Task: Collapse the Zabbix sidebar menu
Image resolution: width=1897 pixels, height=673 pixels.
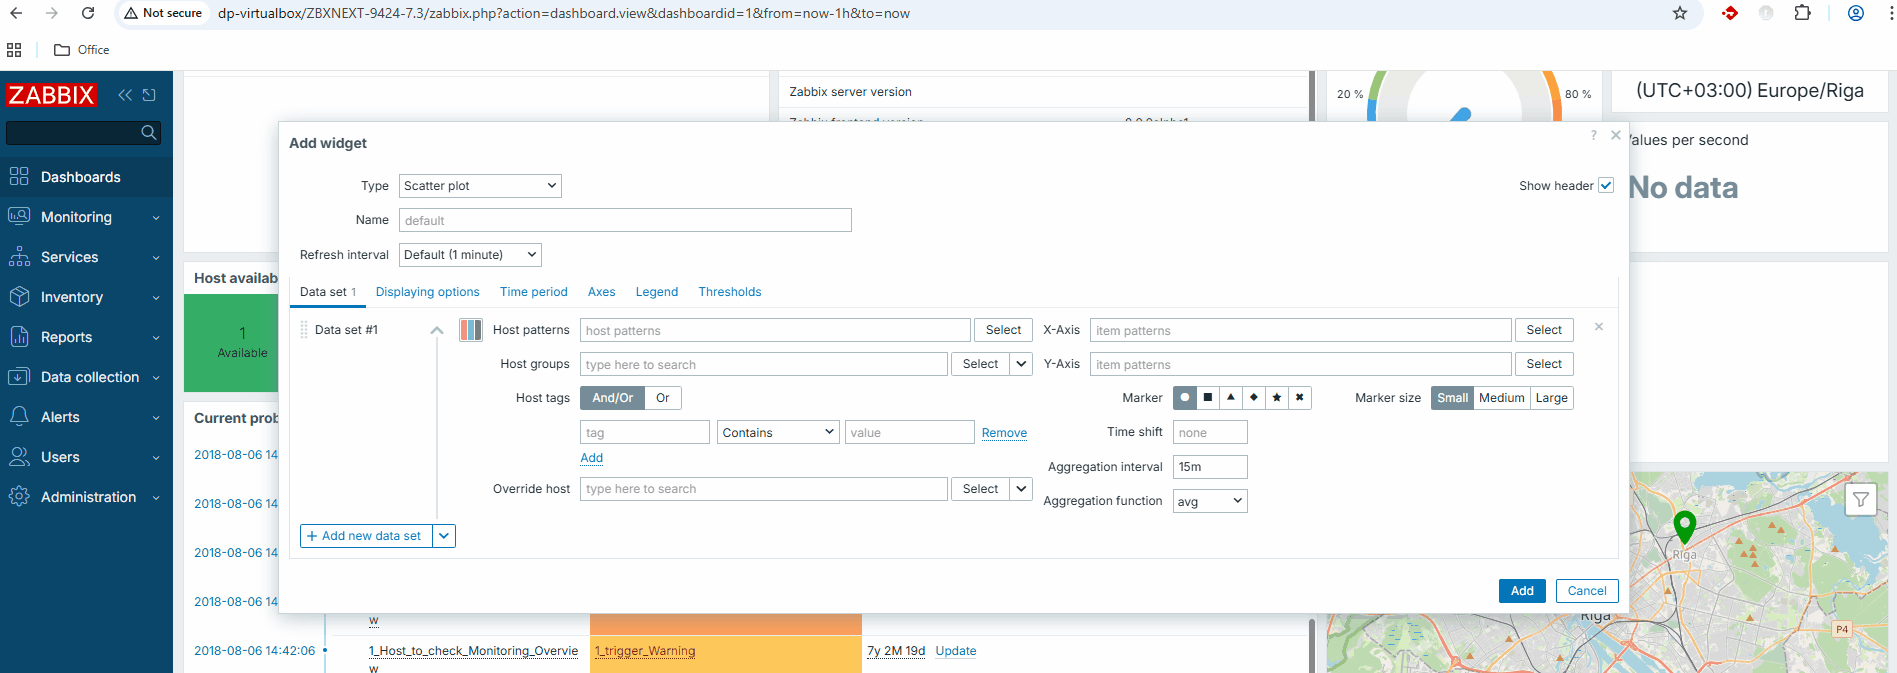Action: (125, 95)
